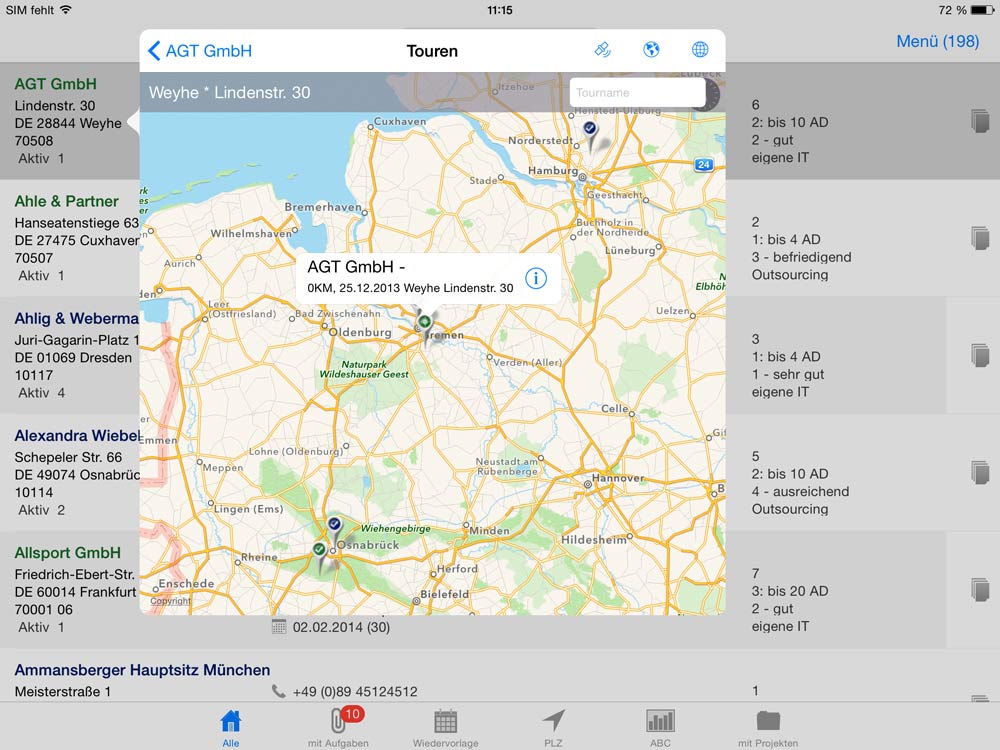Image resolution: width=1000 pixels, height=750 pixels.
Task: Tap the Weyhe * Lindenstr. 30 address bar text
Action: [x=230, y=92]
